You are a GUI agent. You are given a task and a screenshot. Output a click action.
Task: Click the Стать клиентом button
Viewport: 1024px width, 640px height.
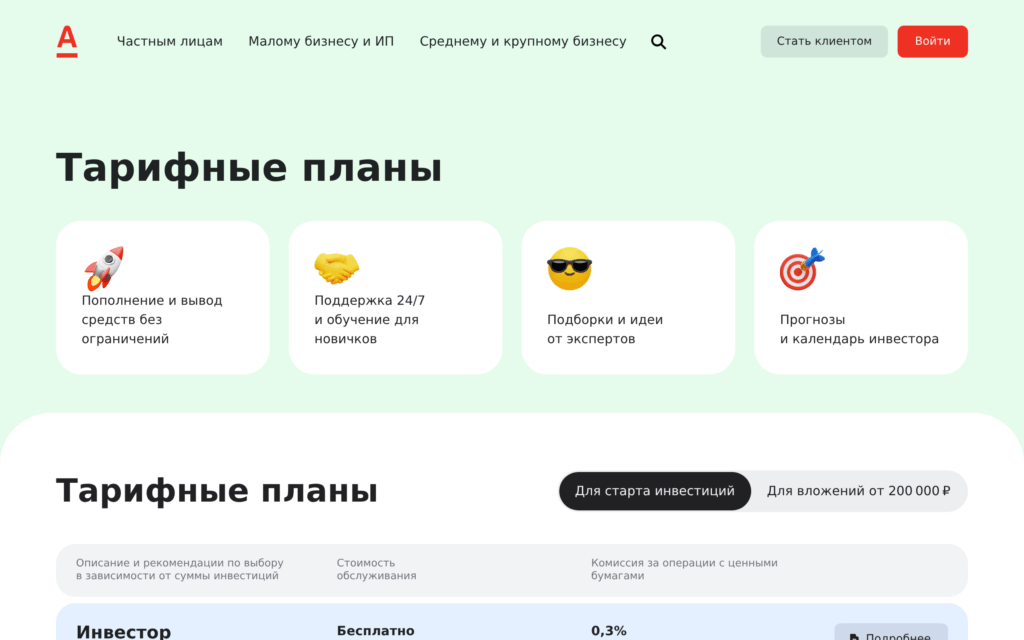pos(824,41)
